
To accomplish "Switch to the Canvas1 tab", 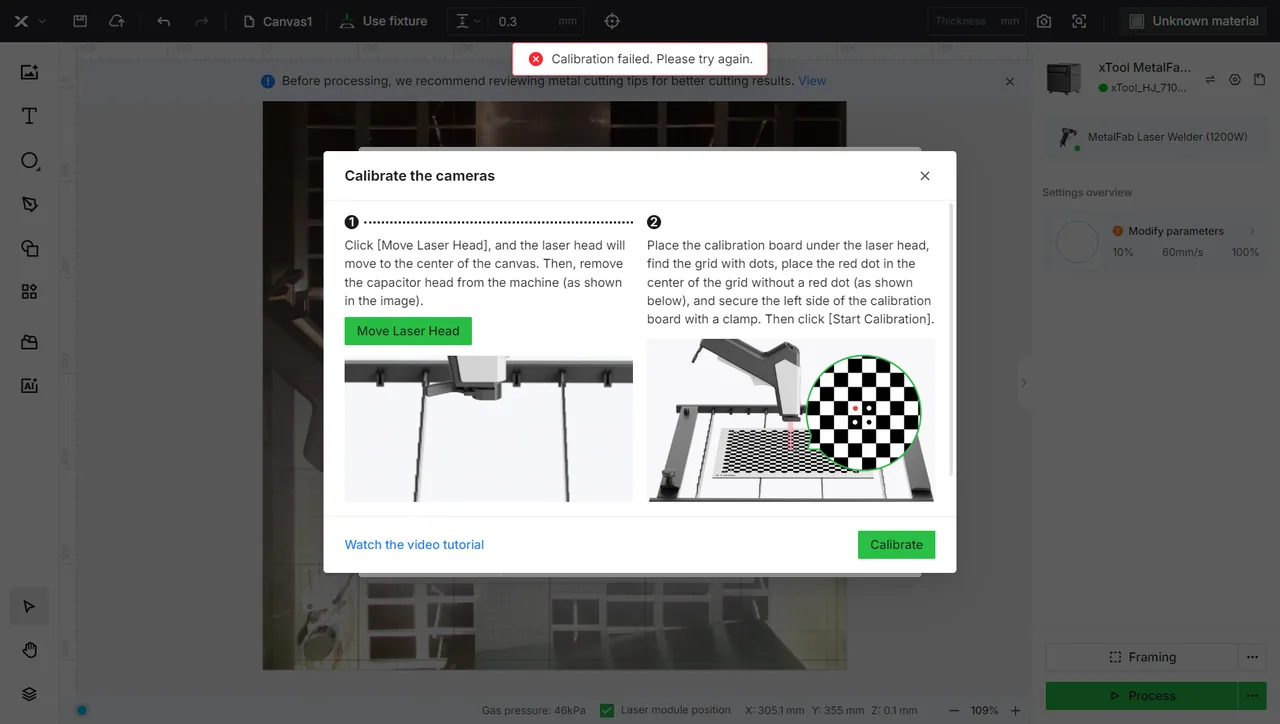I will [278, 21].
